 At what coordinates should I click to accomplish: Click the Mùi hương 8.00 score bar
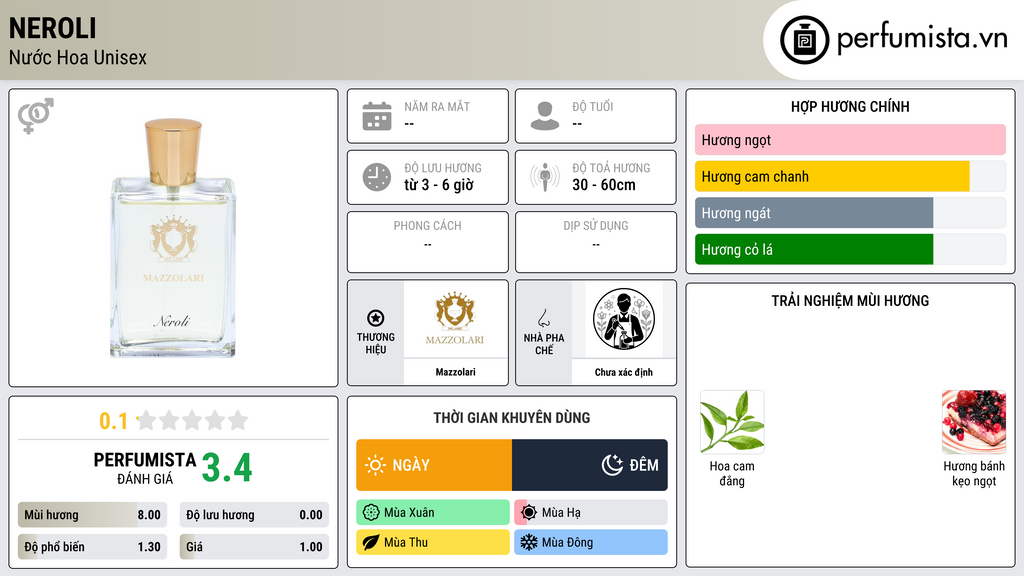pyautogui.click(x=93, y=515)
